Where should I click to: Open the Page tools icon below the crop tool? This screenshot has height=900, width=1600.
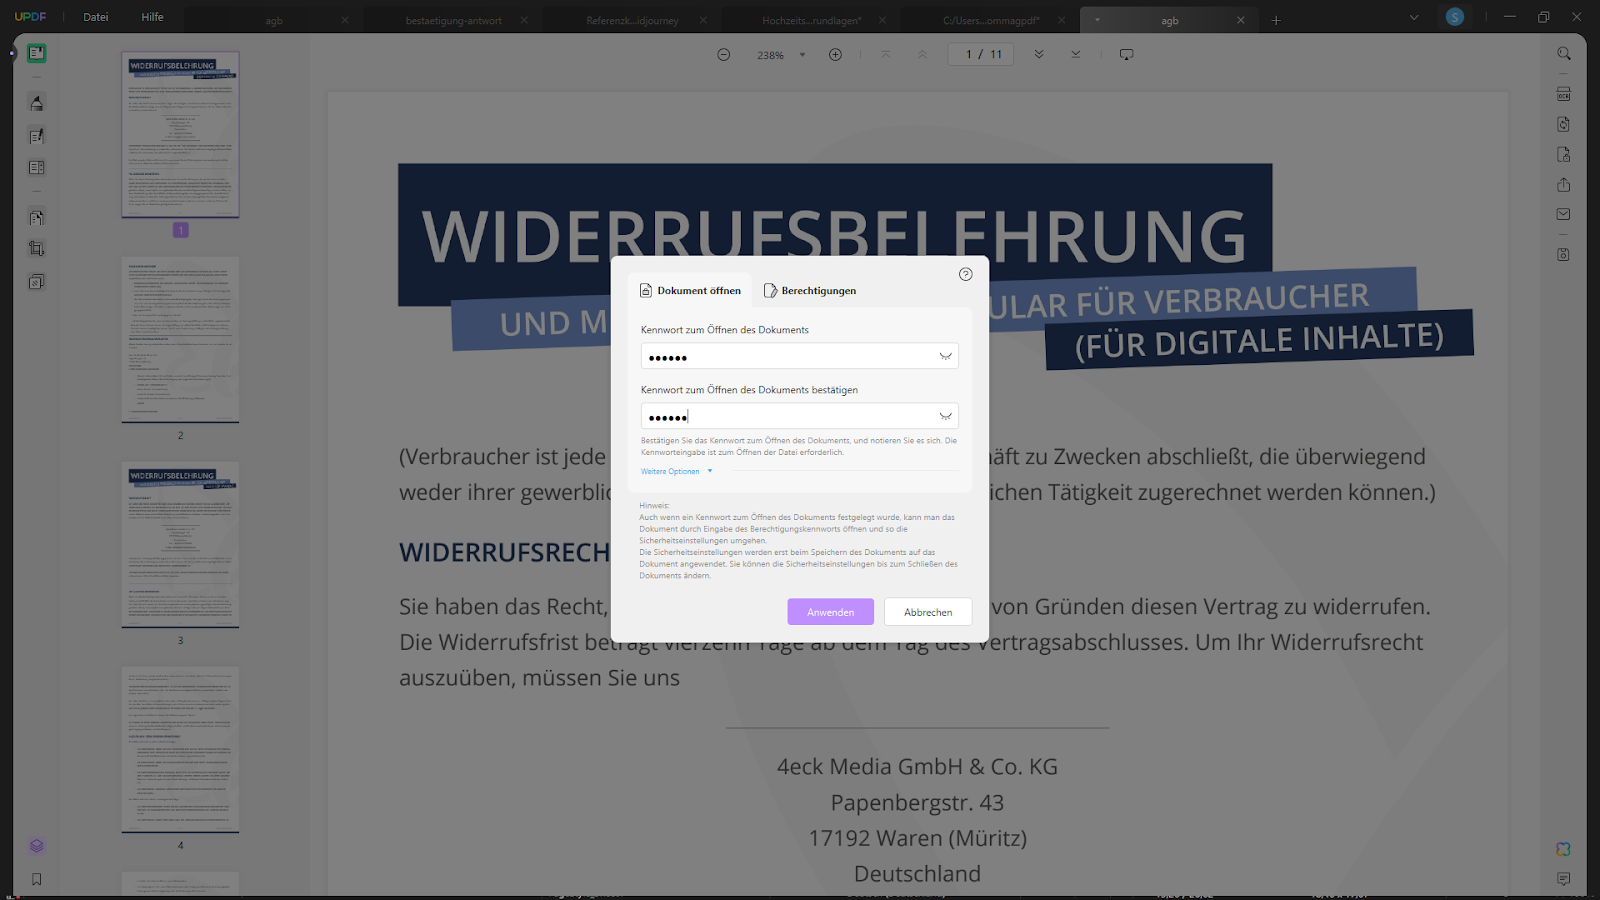[x=37, y=282]
